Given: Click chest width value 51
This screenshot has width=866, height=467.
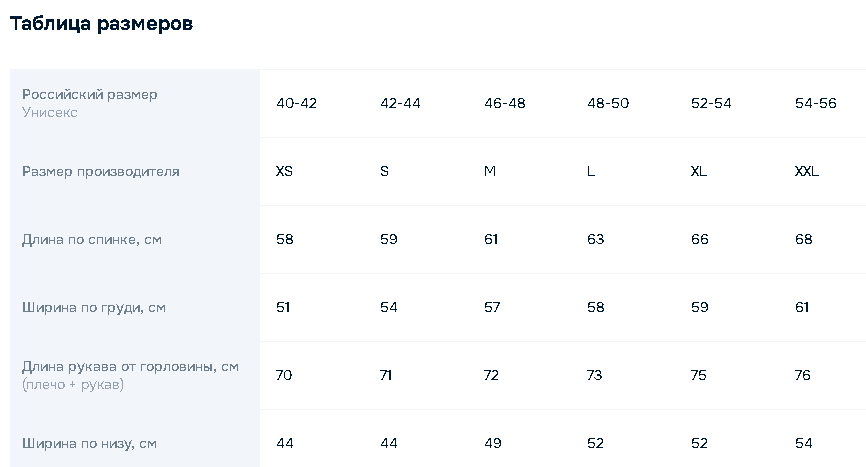Looking at the screenshot, I should [x=283, y=307].
